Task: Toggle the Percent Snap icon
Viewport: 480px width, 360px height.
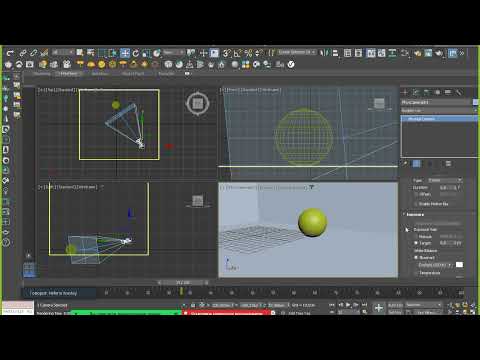Action: point(248,53)
